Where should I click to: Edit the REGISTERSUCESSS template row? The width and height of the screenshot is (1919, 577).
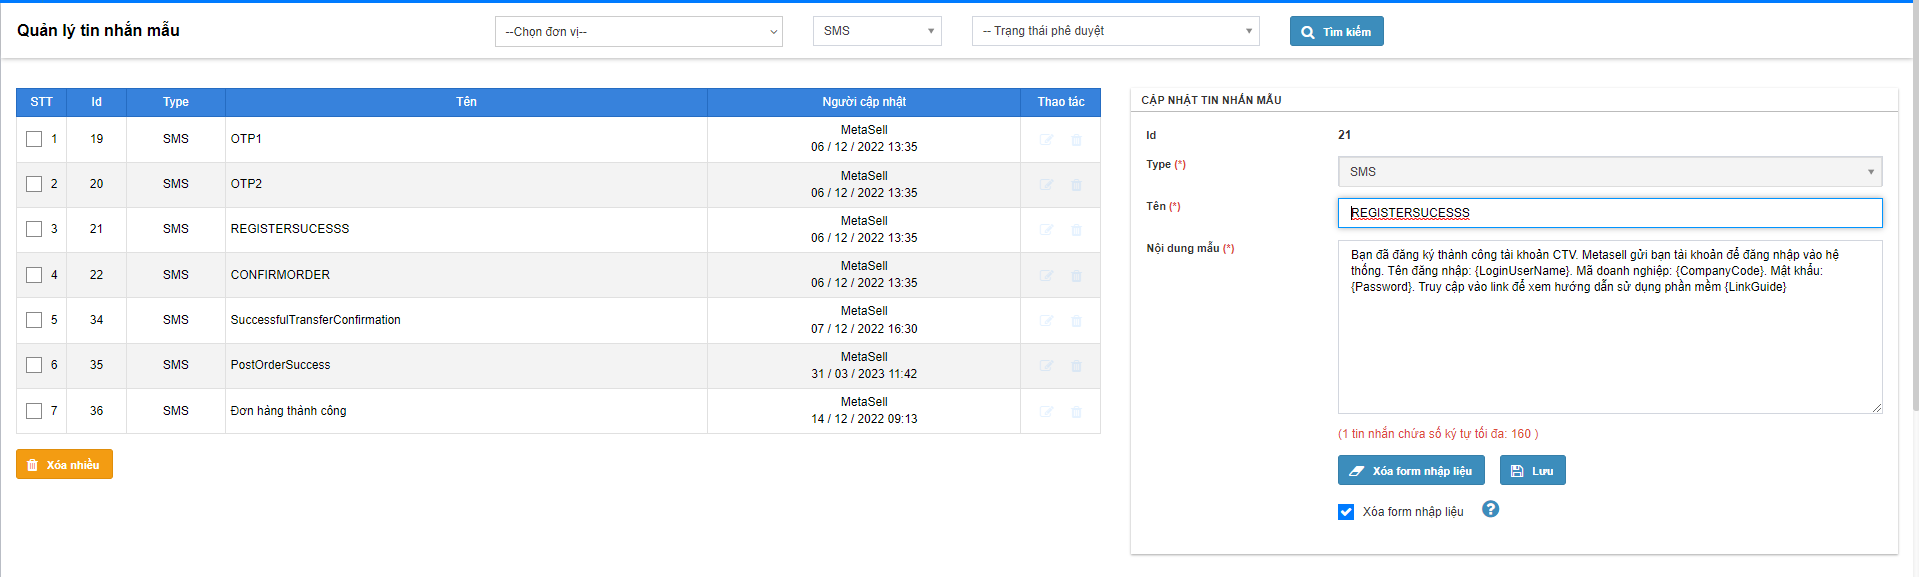[x=1046, y=230]
